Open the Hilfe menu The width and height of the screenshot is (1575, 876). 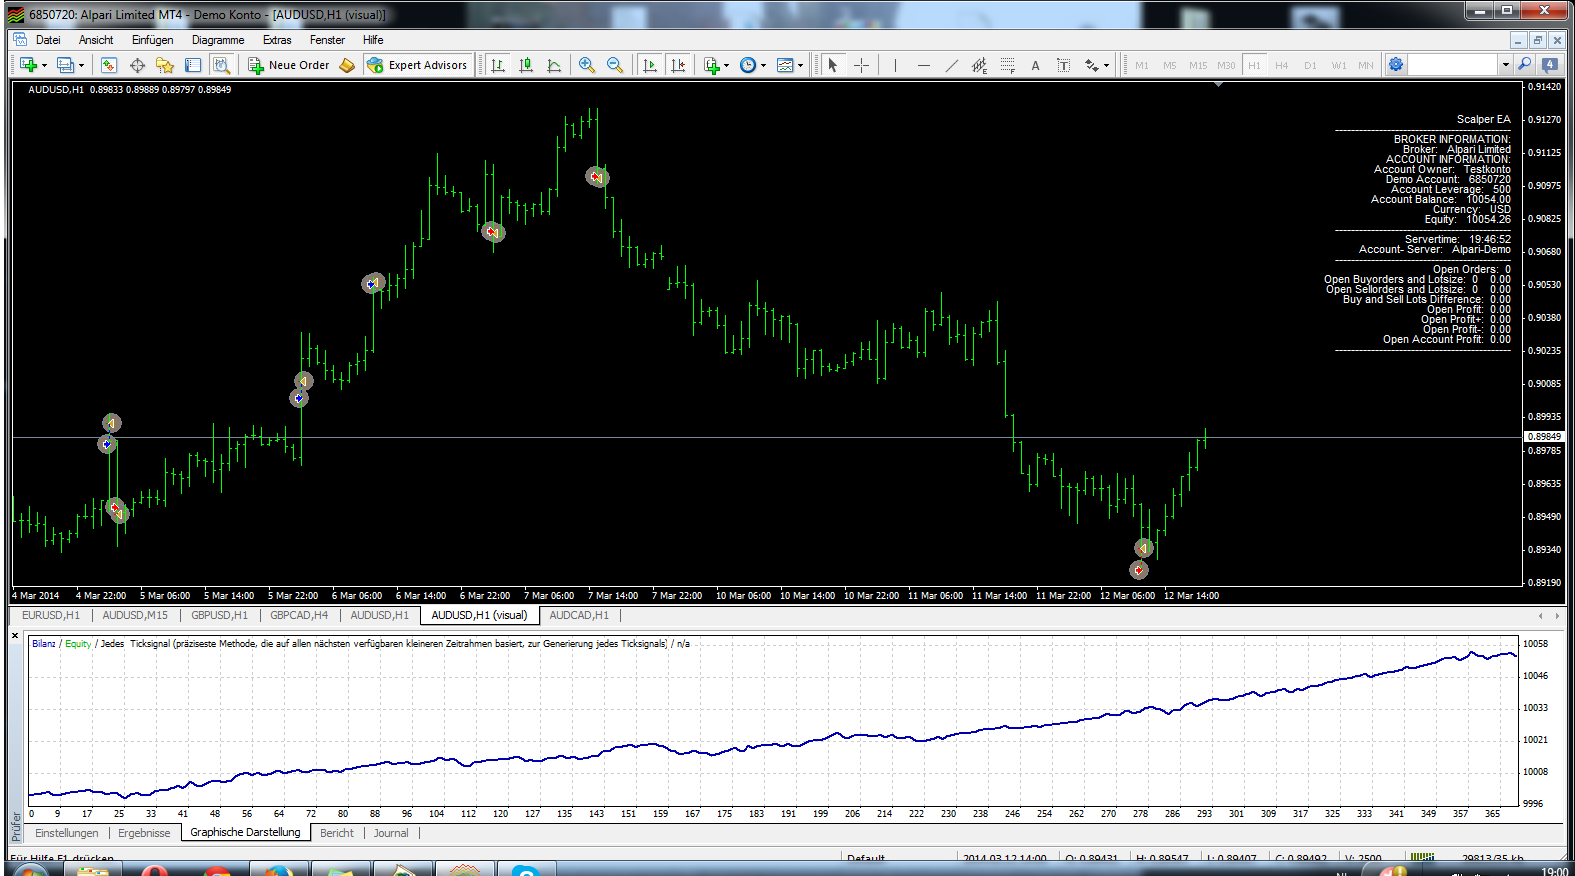[x=373, y=40]
